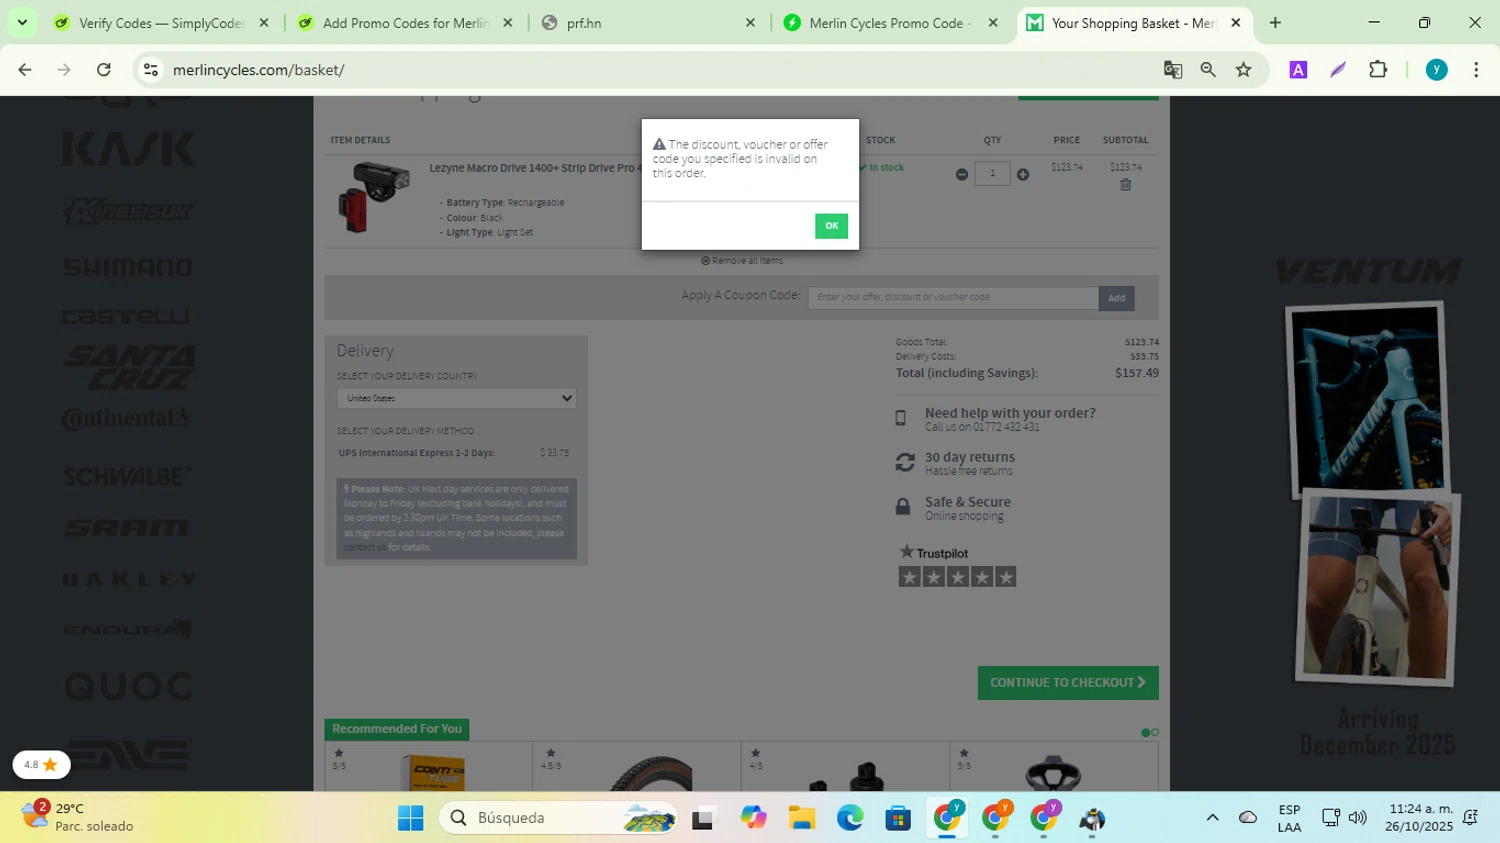This screenshot has height=843, width=1500.
Task: Open the weather widget 29°C
Action: tap(78, 818)
